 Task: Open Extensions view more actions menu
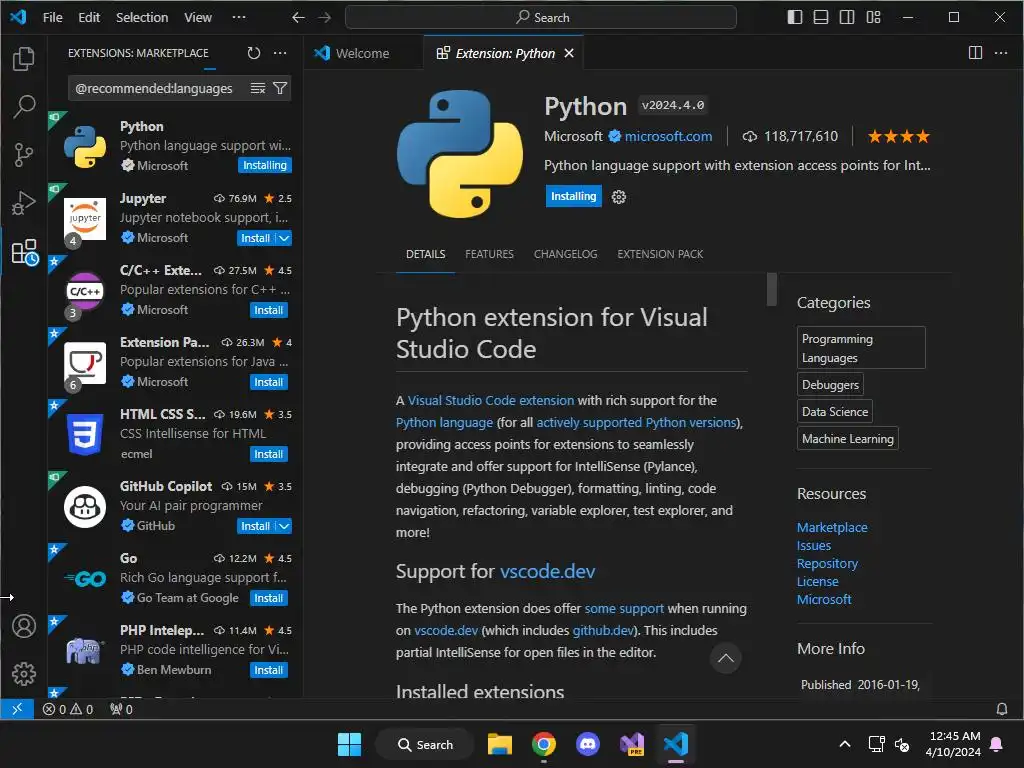(280, 53)
